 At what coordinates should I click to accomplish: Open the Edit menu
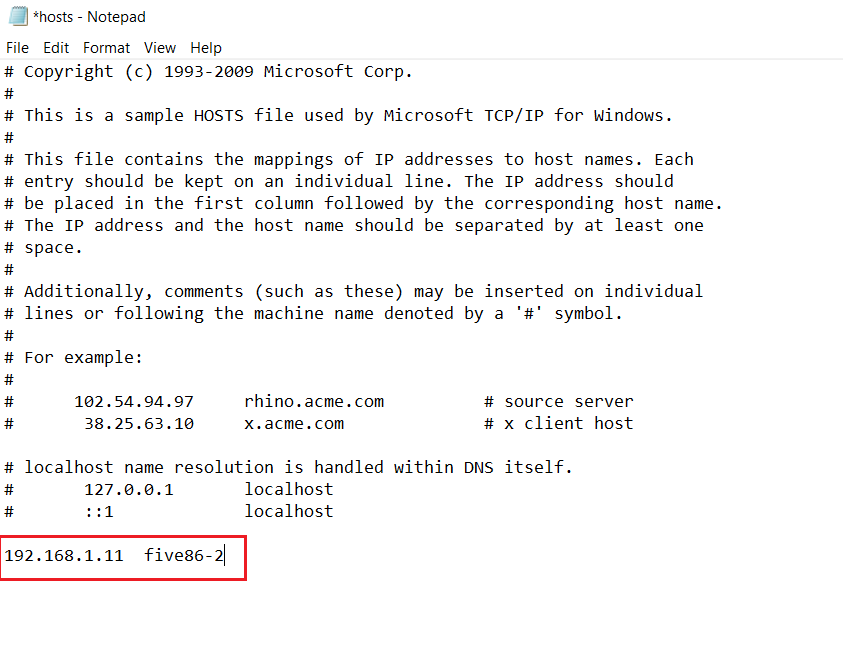pyautogui.click(x=56, y=47)
